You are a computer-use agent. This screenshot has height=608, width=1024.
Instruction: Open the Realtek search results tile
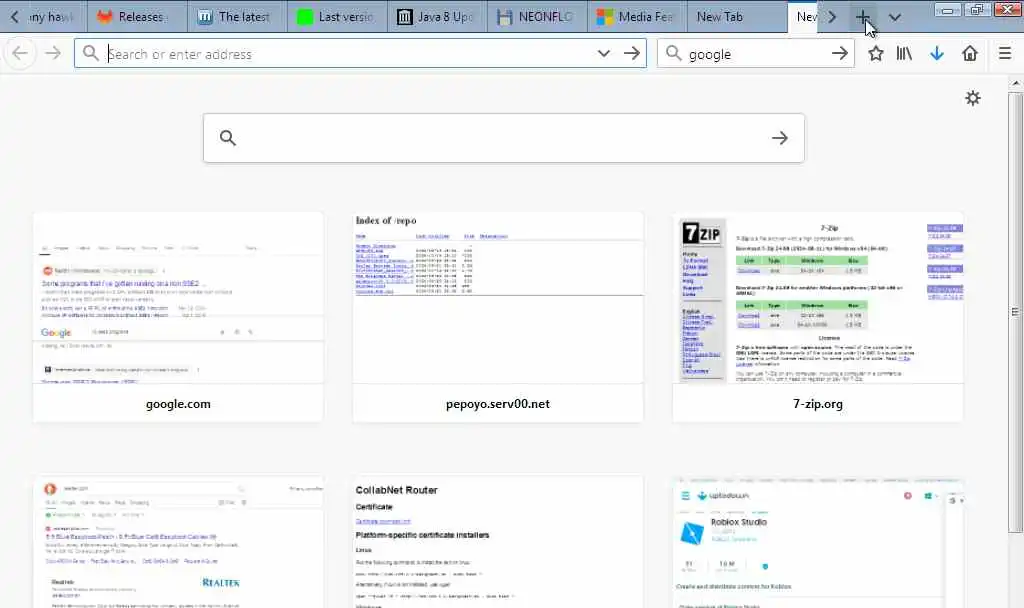pos(178,543)
